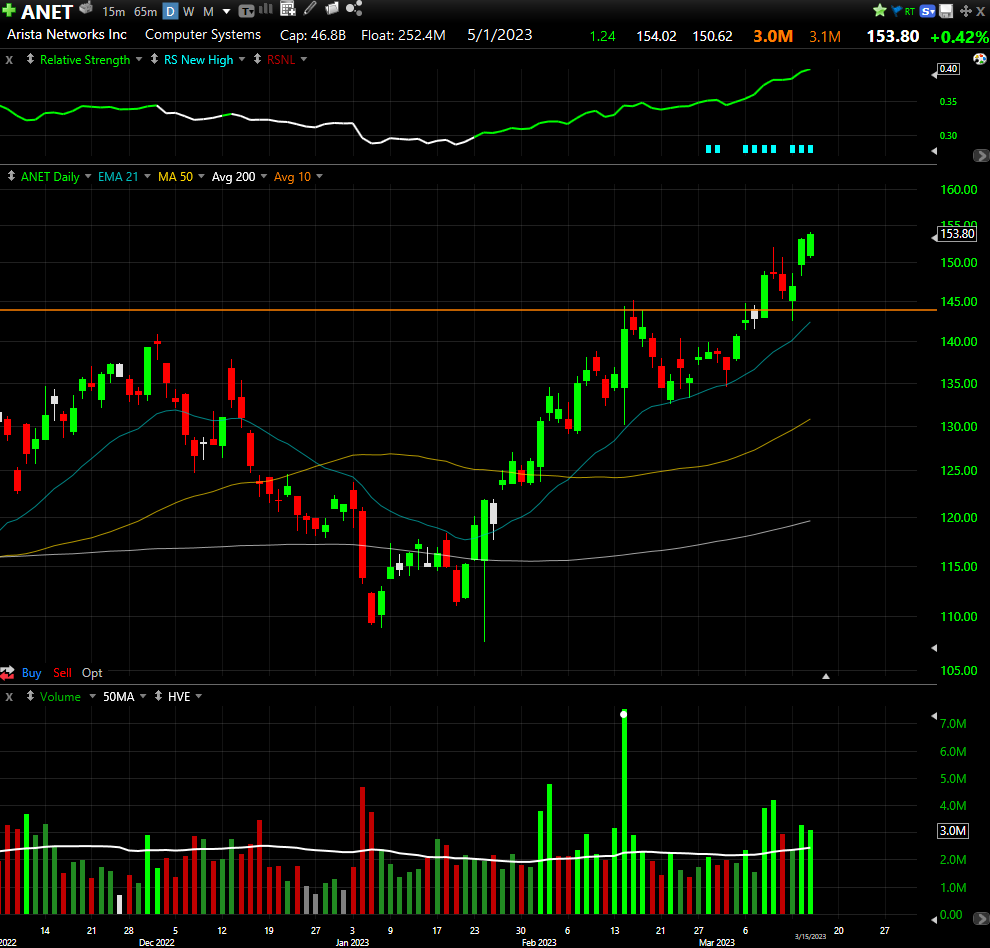Image resolution: width=990 pixels, height=948 pixels.
Task: Click the scroll arrow at bottom-right of volume pane
Action: click(x=981, y=918)
